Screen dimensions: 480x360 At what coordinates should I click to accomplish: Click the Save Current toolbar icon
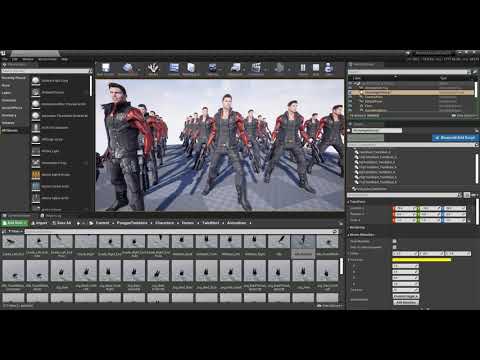pyautogui.click(x=106, y=68)
